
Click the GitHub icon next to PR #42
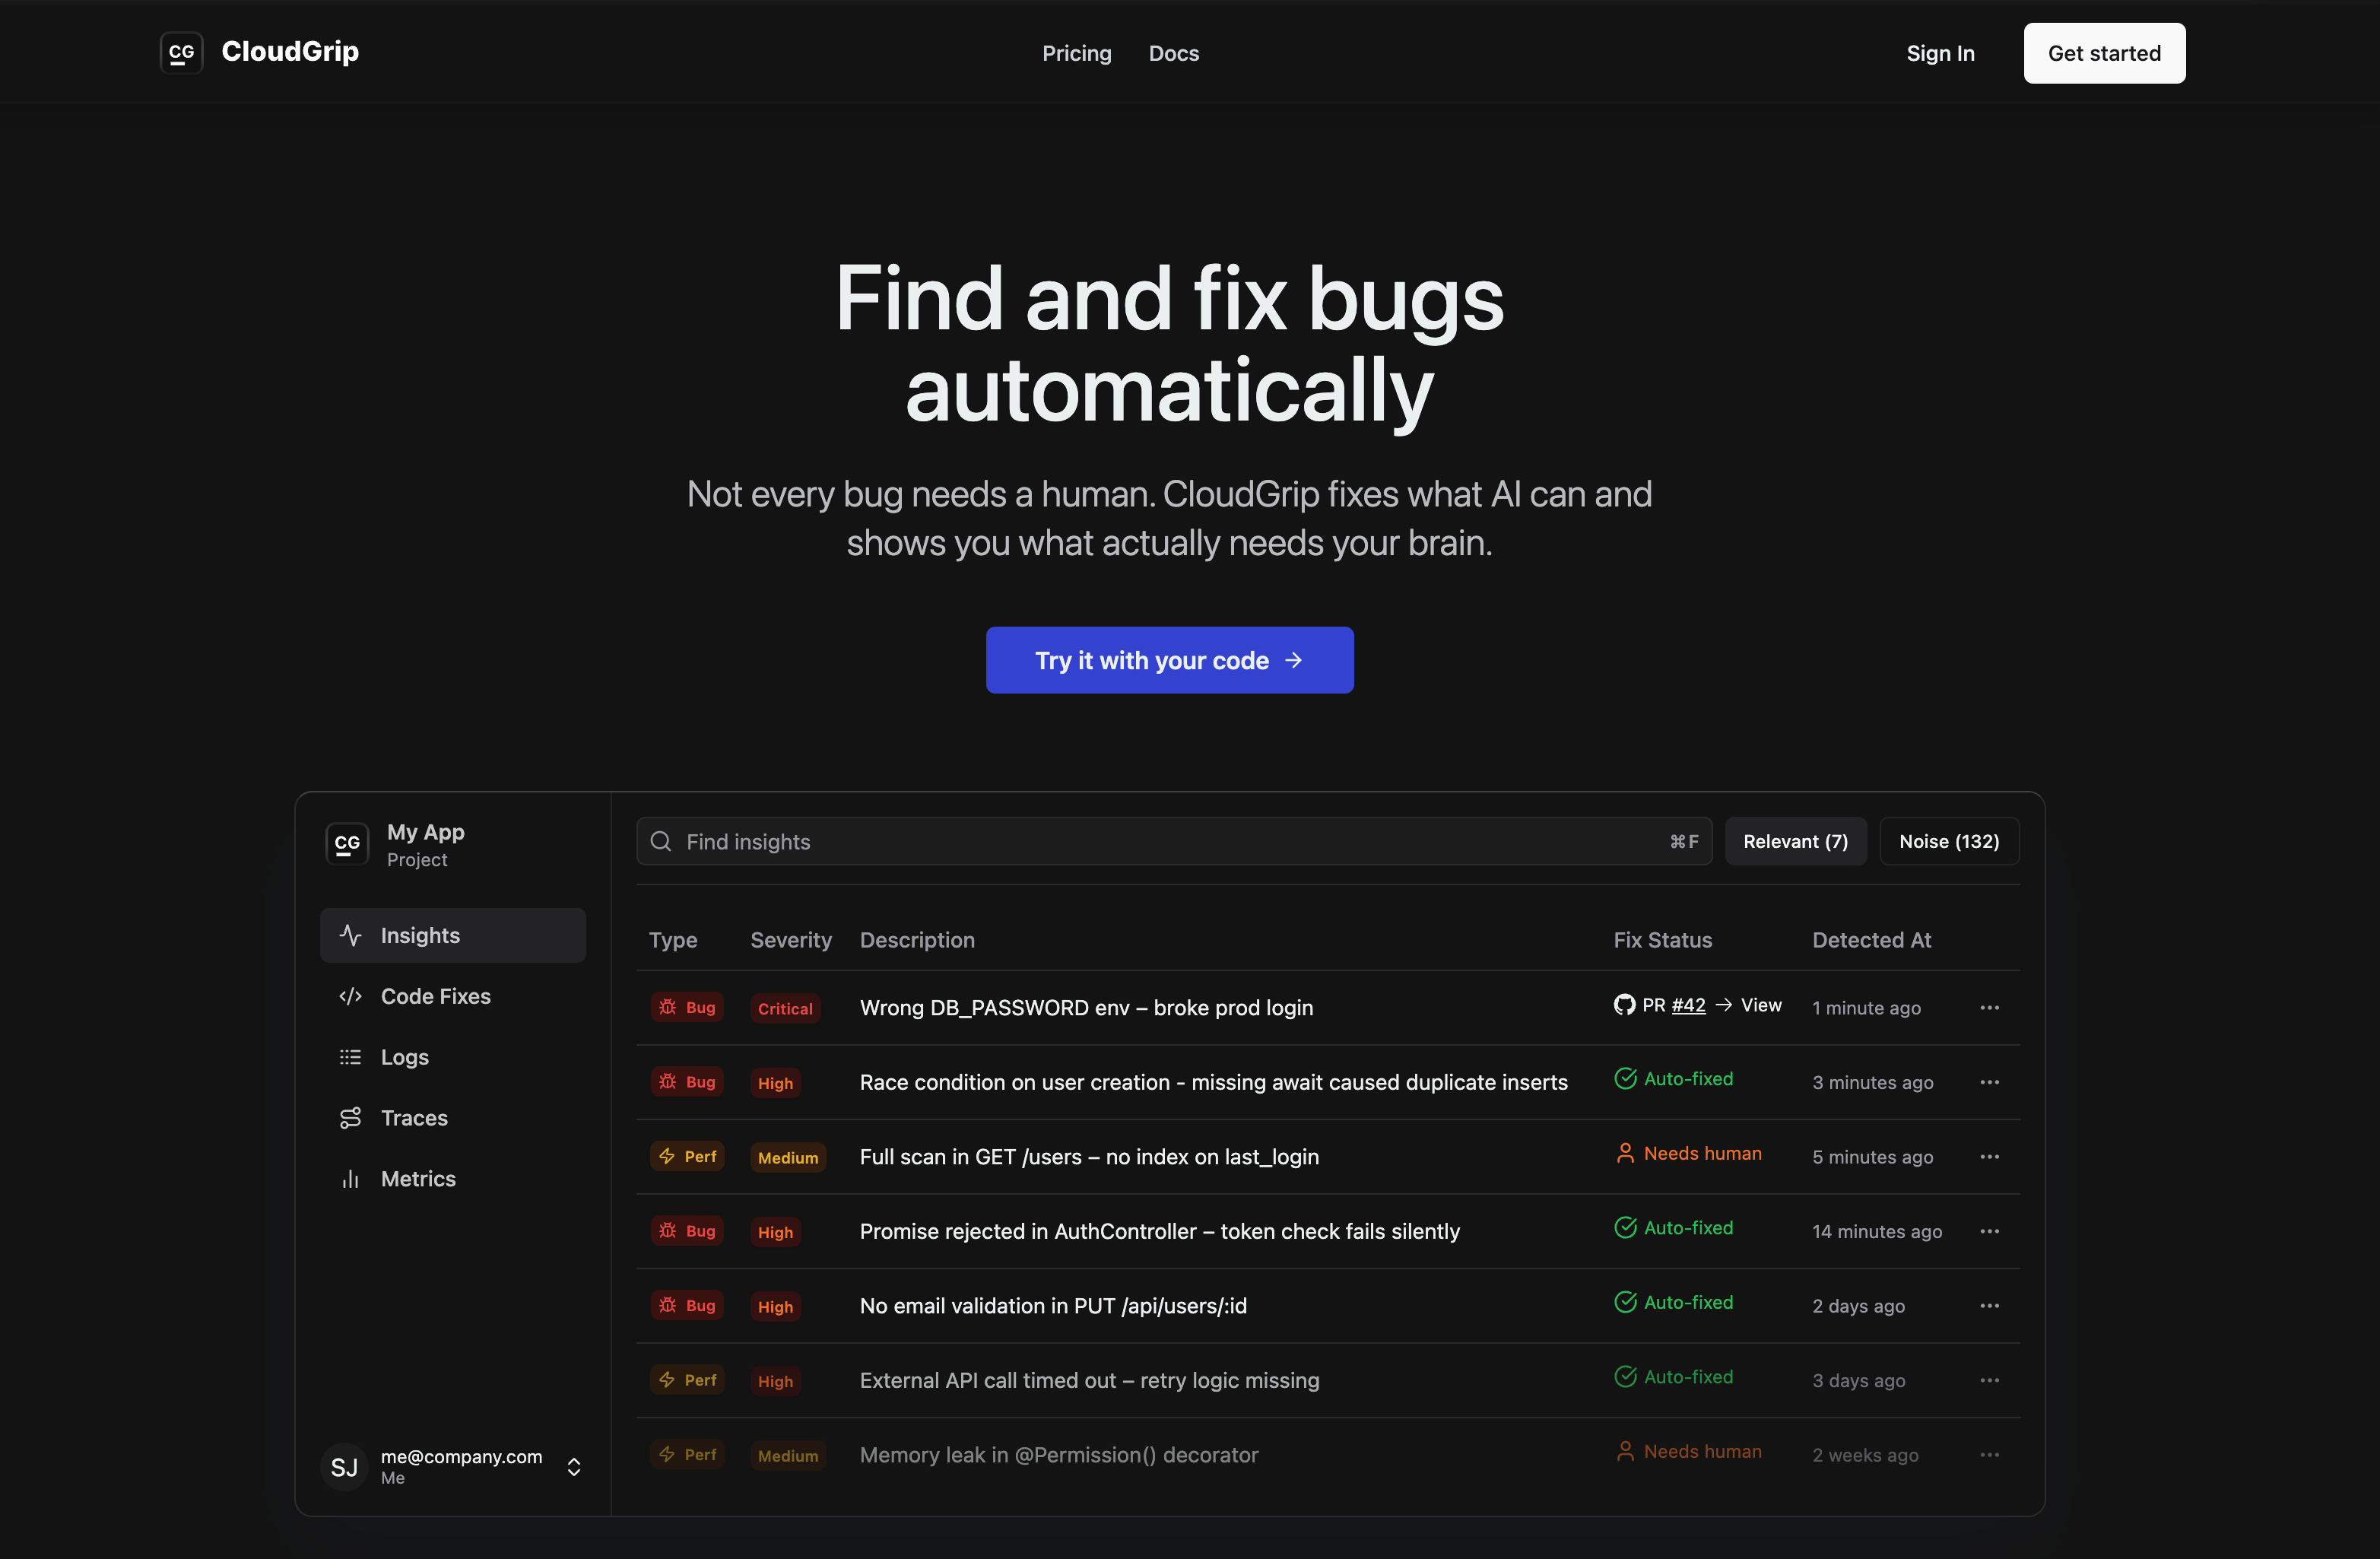coord(1624,1005)
